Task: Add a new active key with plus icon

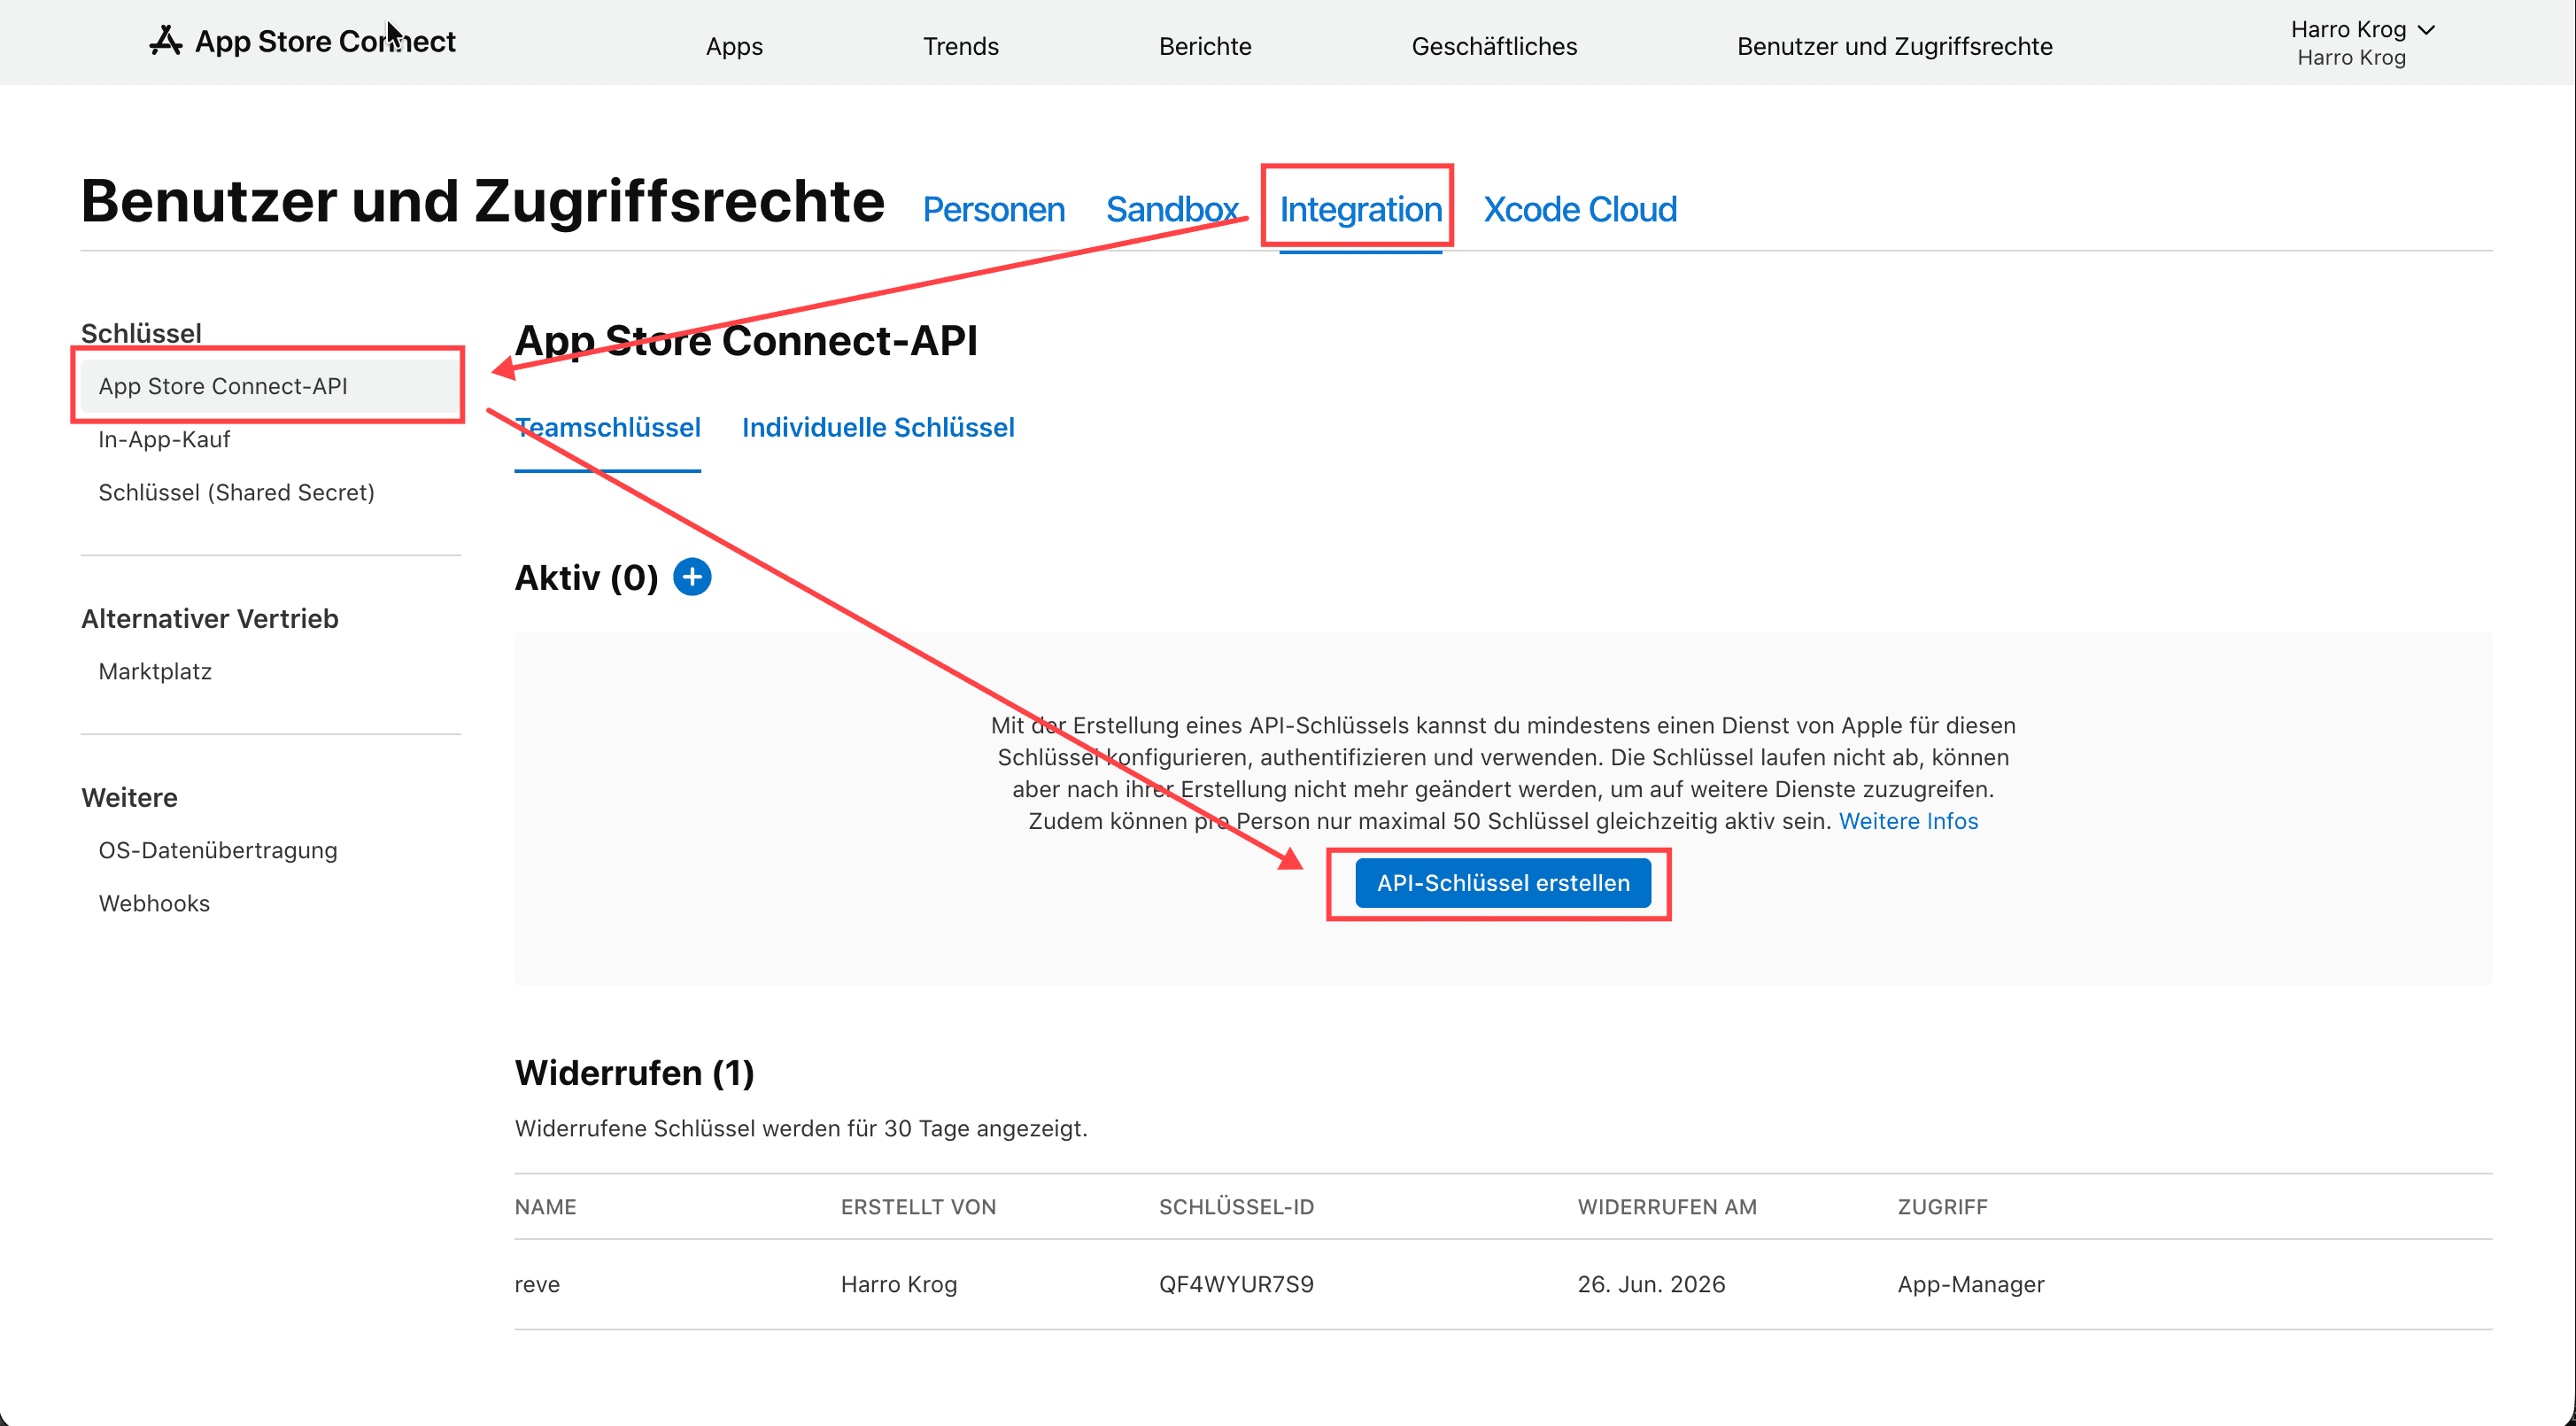Action: pos(692,577)
